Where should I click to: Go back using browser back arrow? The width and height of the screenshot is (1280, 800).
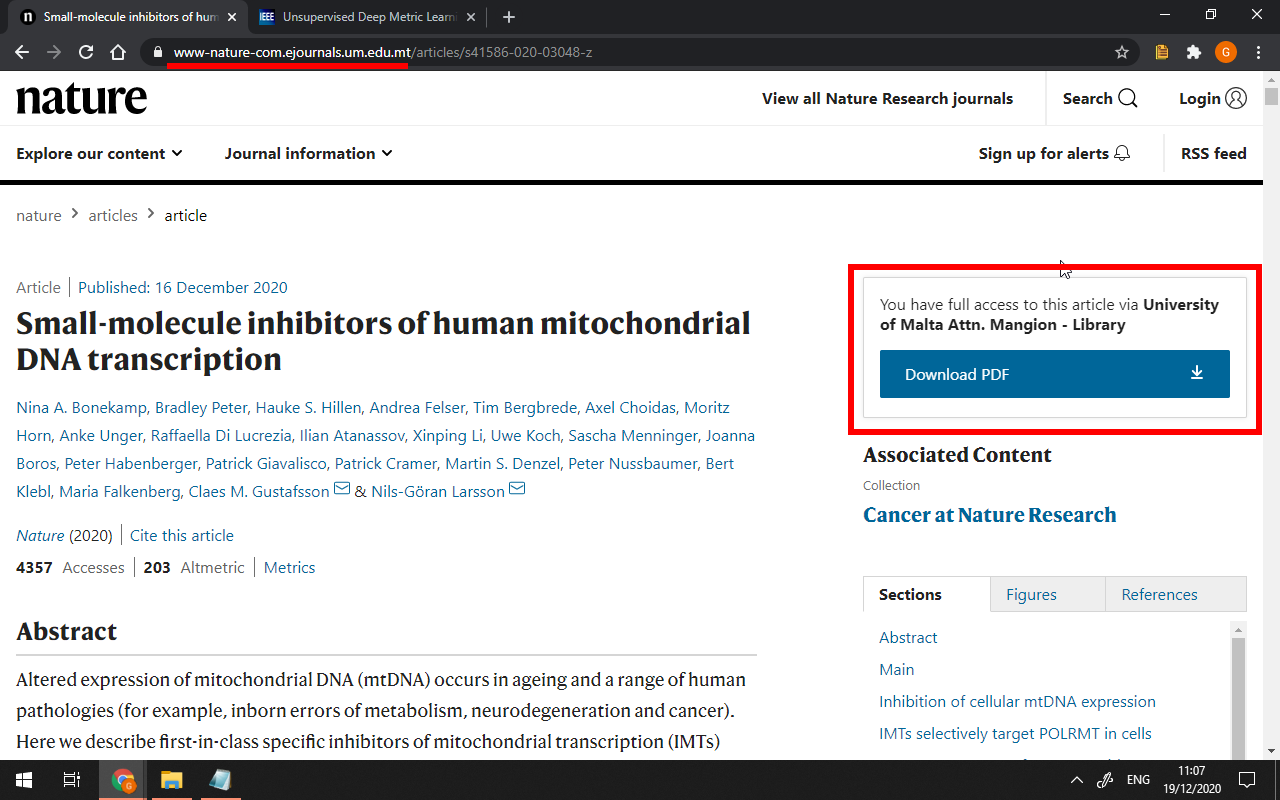point(22,52)
